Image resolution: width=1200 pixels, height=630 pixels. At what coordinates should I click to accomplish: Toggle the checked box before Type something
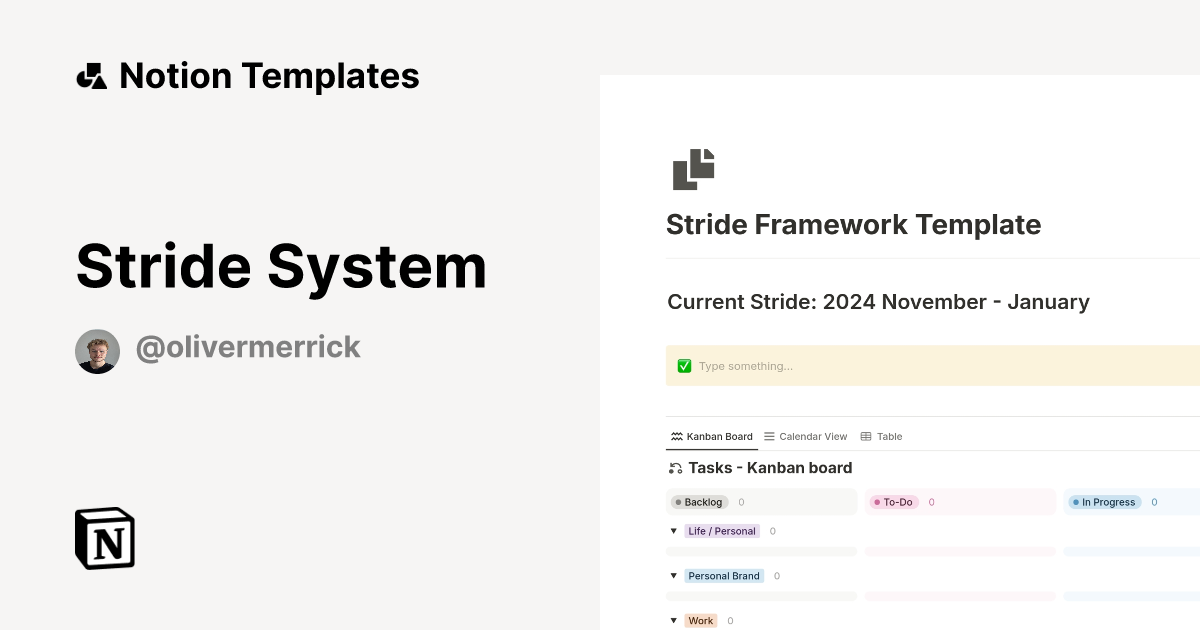point(684,365)
